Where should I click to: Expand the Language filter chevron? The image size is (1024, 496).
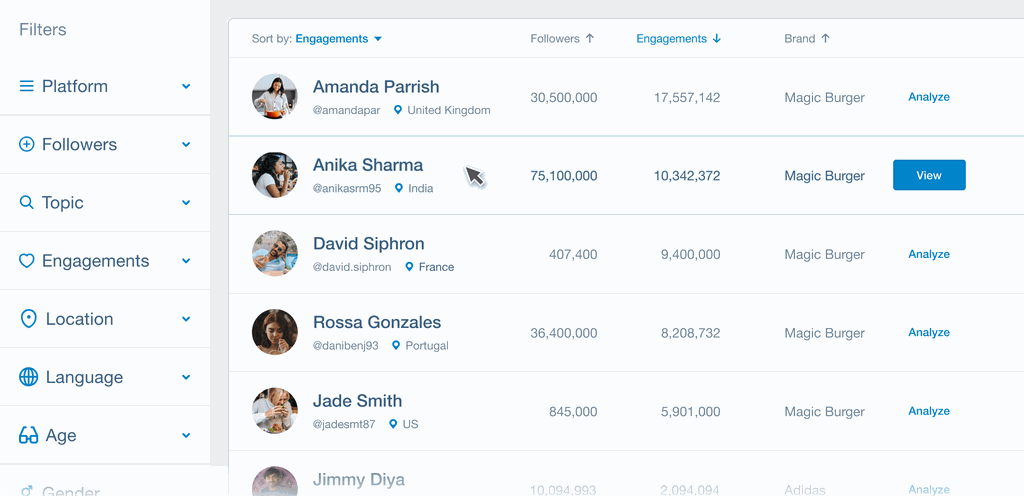(186, 377)
